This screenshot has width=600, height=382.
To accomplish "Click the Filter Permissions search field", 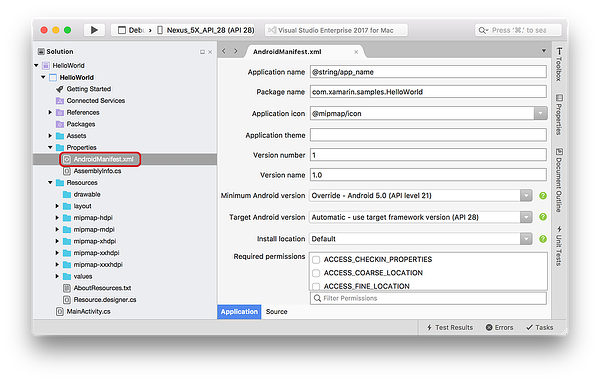I will pos(428,298).
